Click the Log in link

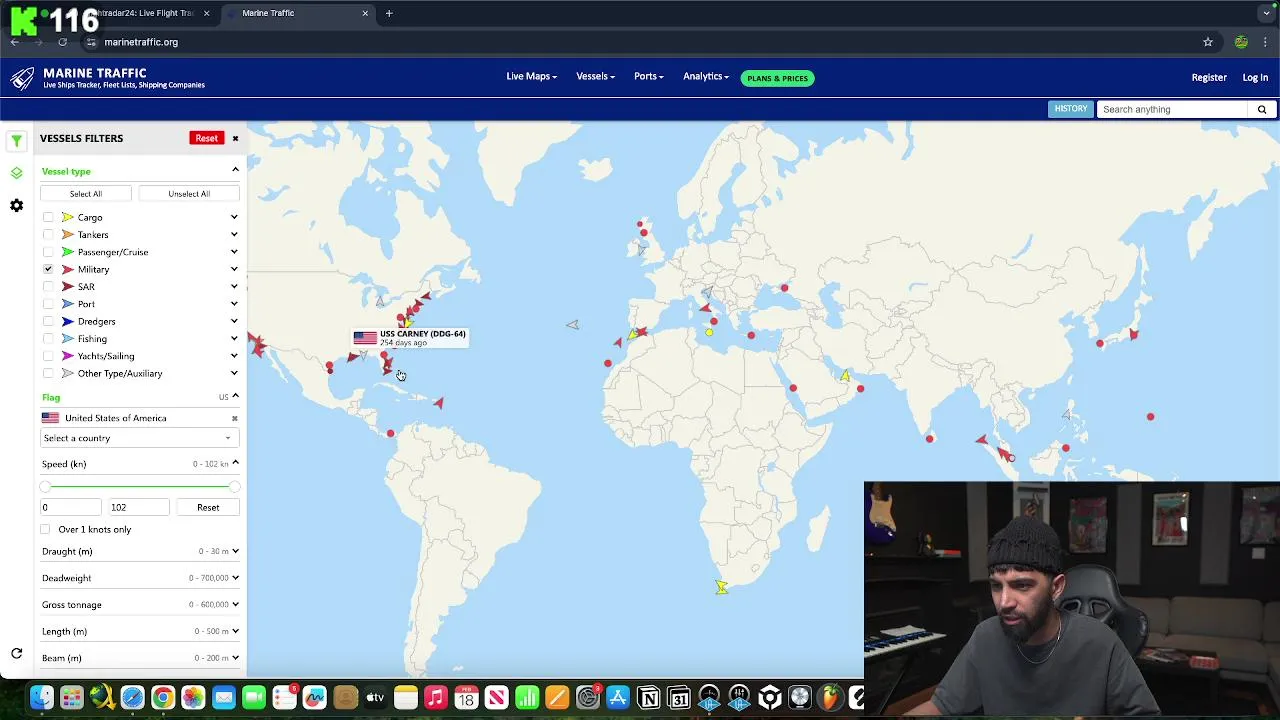pos(1255,77)
